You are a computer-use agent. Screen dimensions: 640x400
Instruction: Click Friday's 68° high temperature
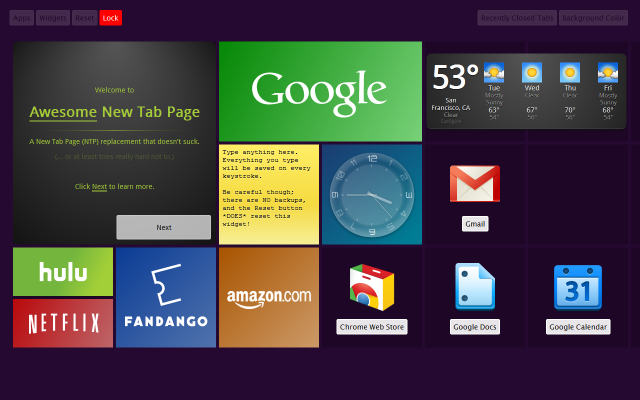pyautogui.click(x=608, y=110)
